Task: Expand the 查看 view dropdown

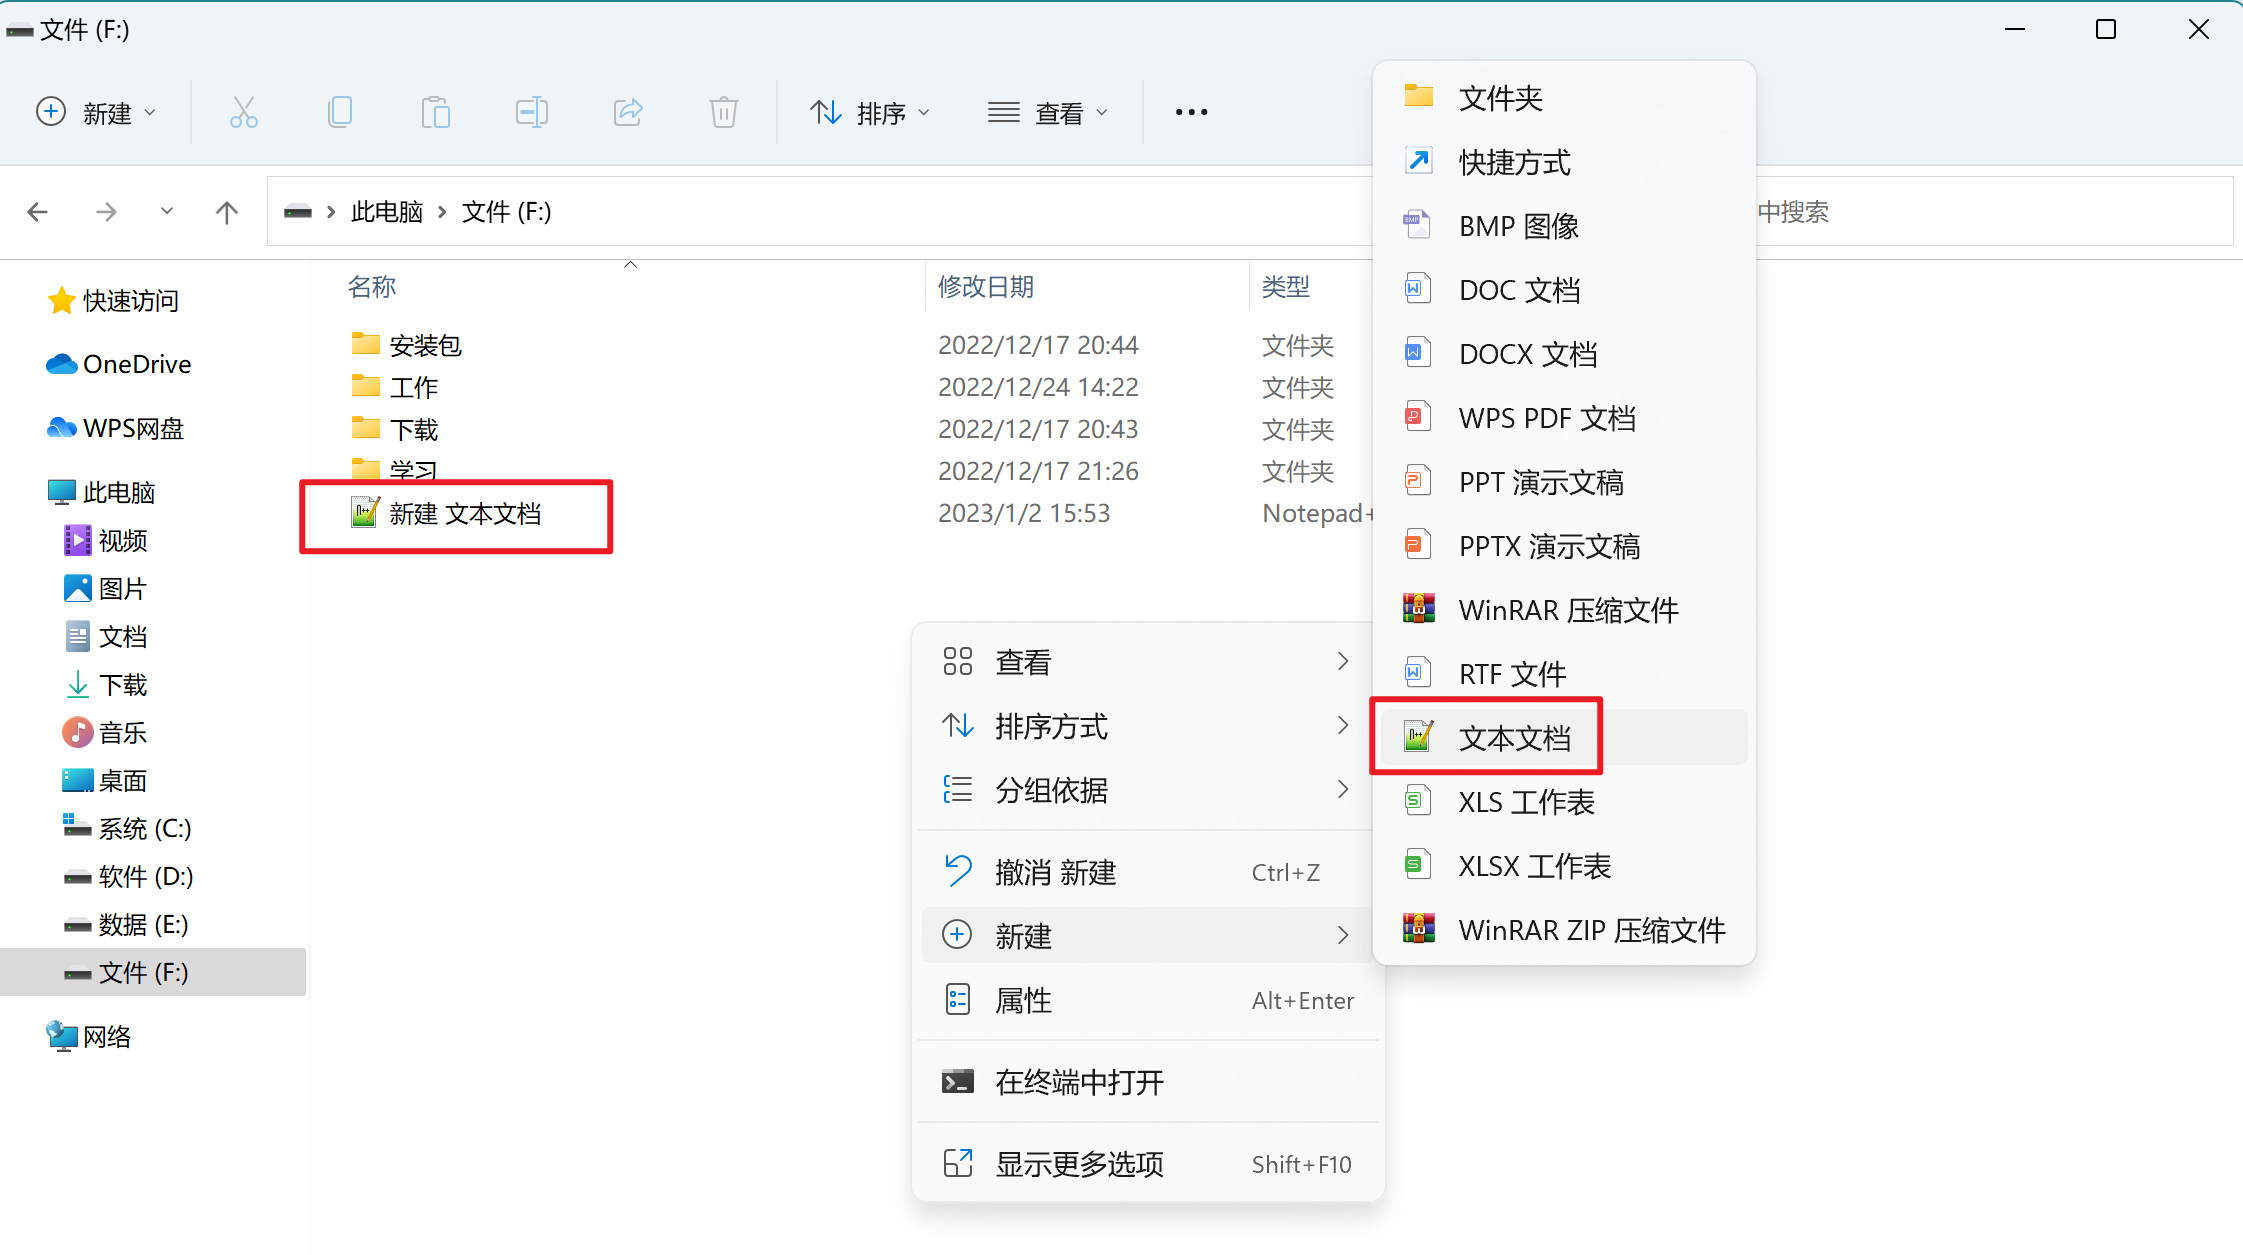Action: [1047, 112]
